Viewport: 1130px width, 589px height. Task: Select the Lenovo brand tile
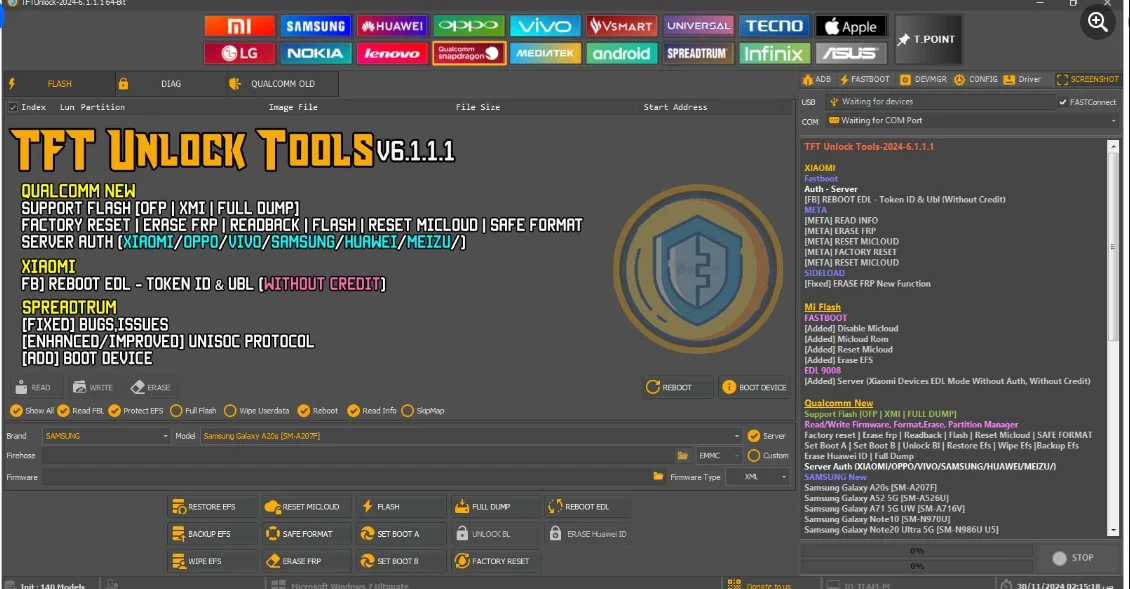point(392,53)
